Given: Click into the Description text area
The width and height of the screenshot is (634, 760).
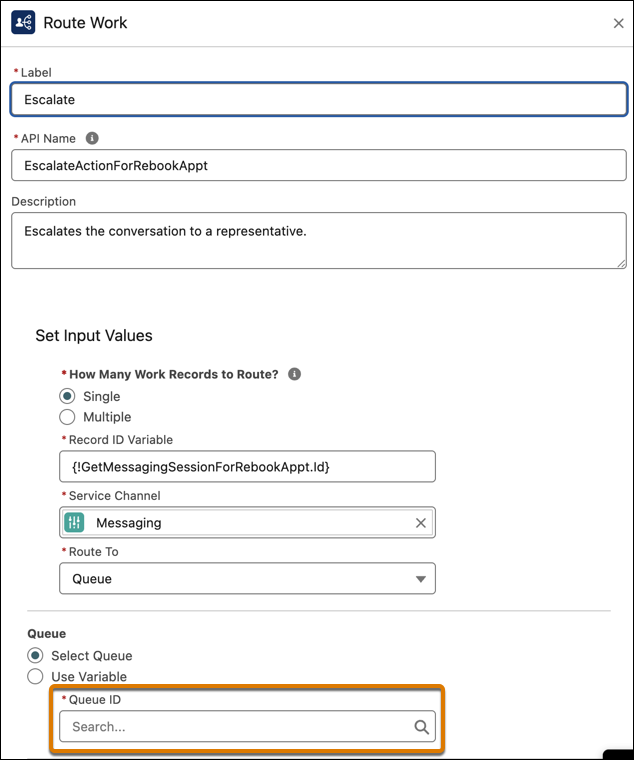Looking at the screenshot, I should tap(319, 240).
